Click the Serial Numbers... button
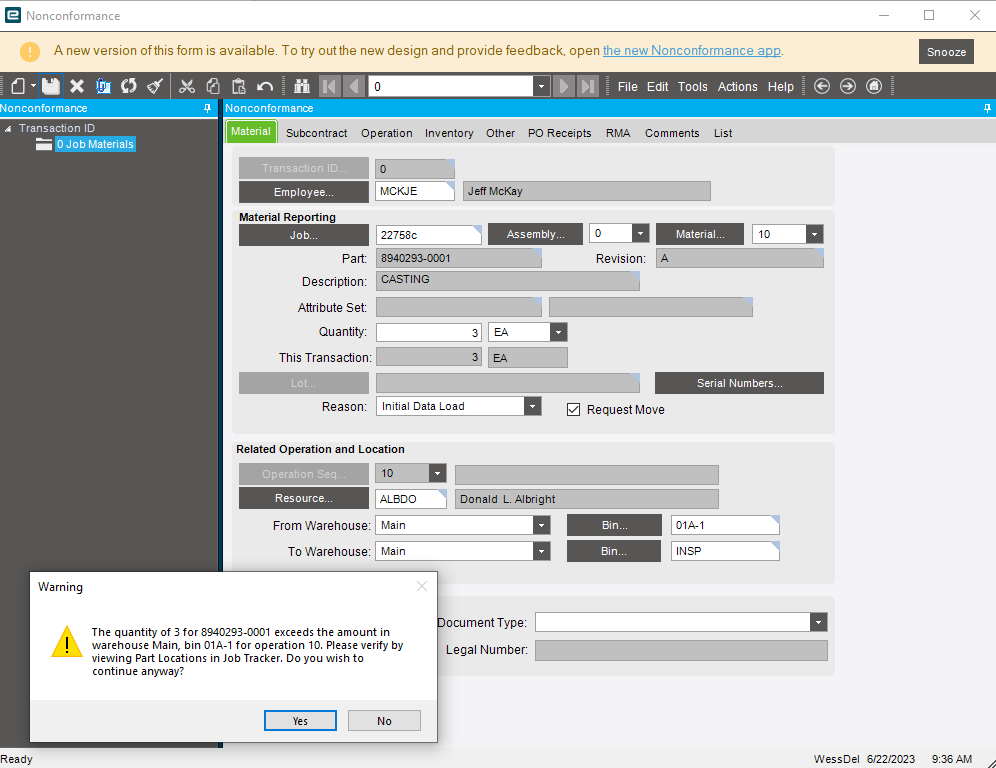Screen dimensions: 996x768 (x=739, y=383)
